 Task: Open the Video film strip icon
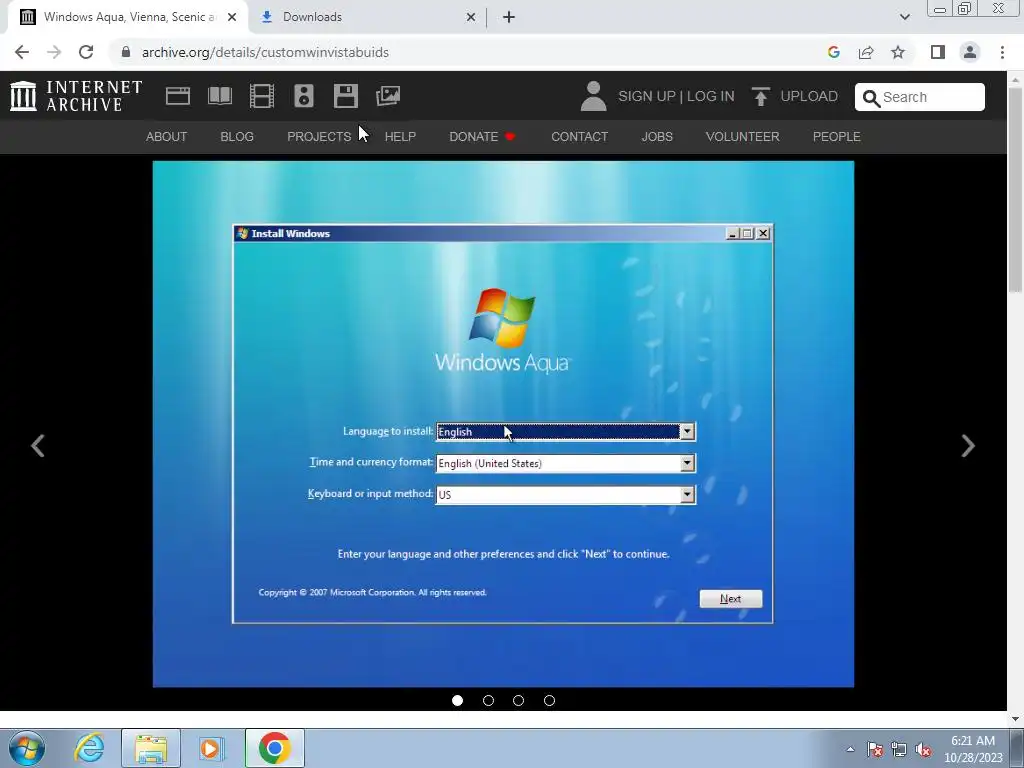[x=262, y=96]
